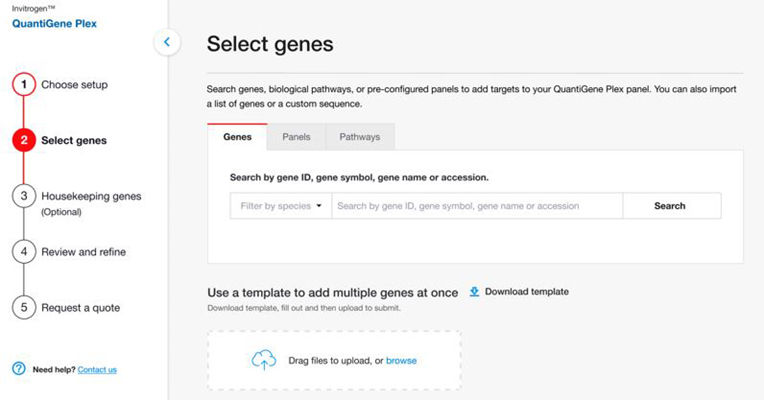Collapse the sidebar with the chevron button
The width and height of the screenshot is (764, 400).
pyautogui.click(x=167, y=42)
